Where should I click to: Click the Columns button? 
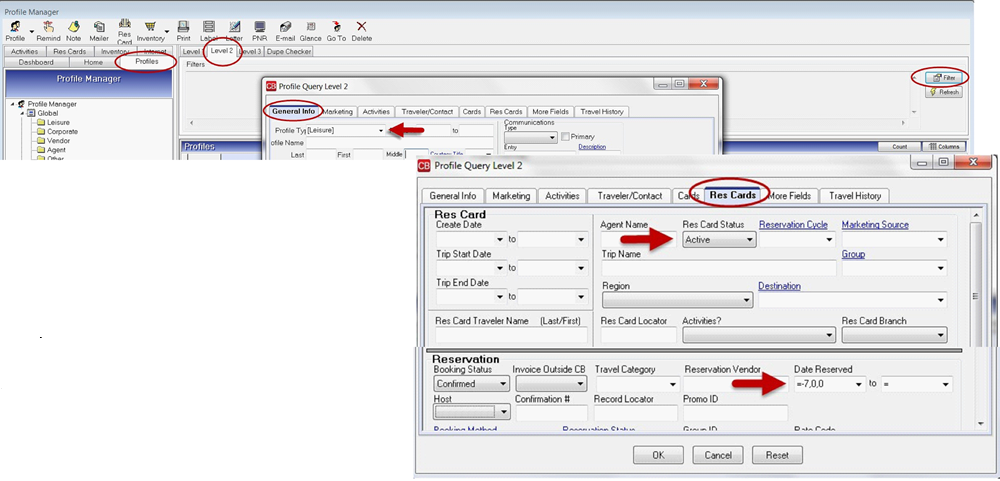coord(945,147)
